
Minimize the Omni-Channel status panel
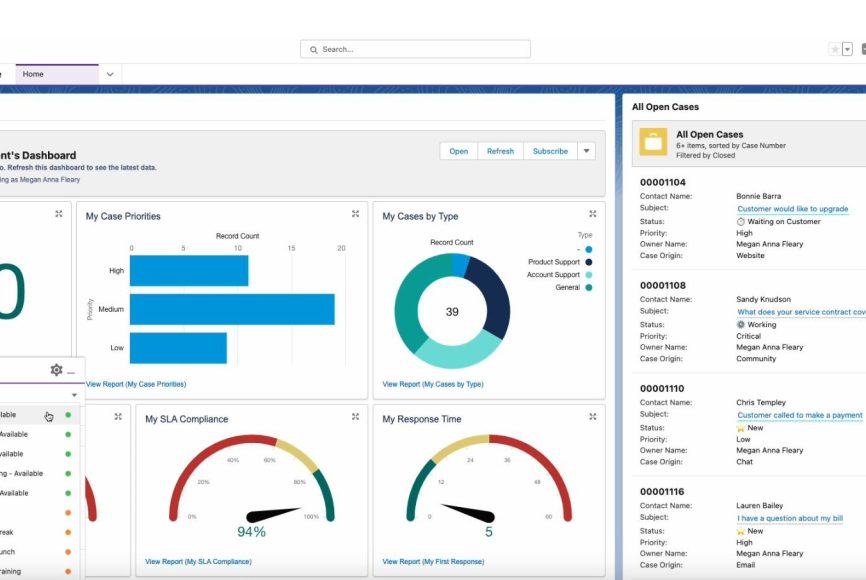(x=71, y=371)
